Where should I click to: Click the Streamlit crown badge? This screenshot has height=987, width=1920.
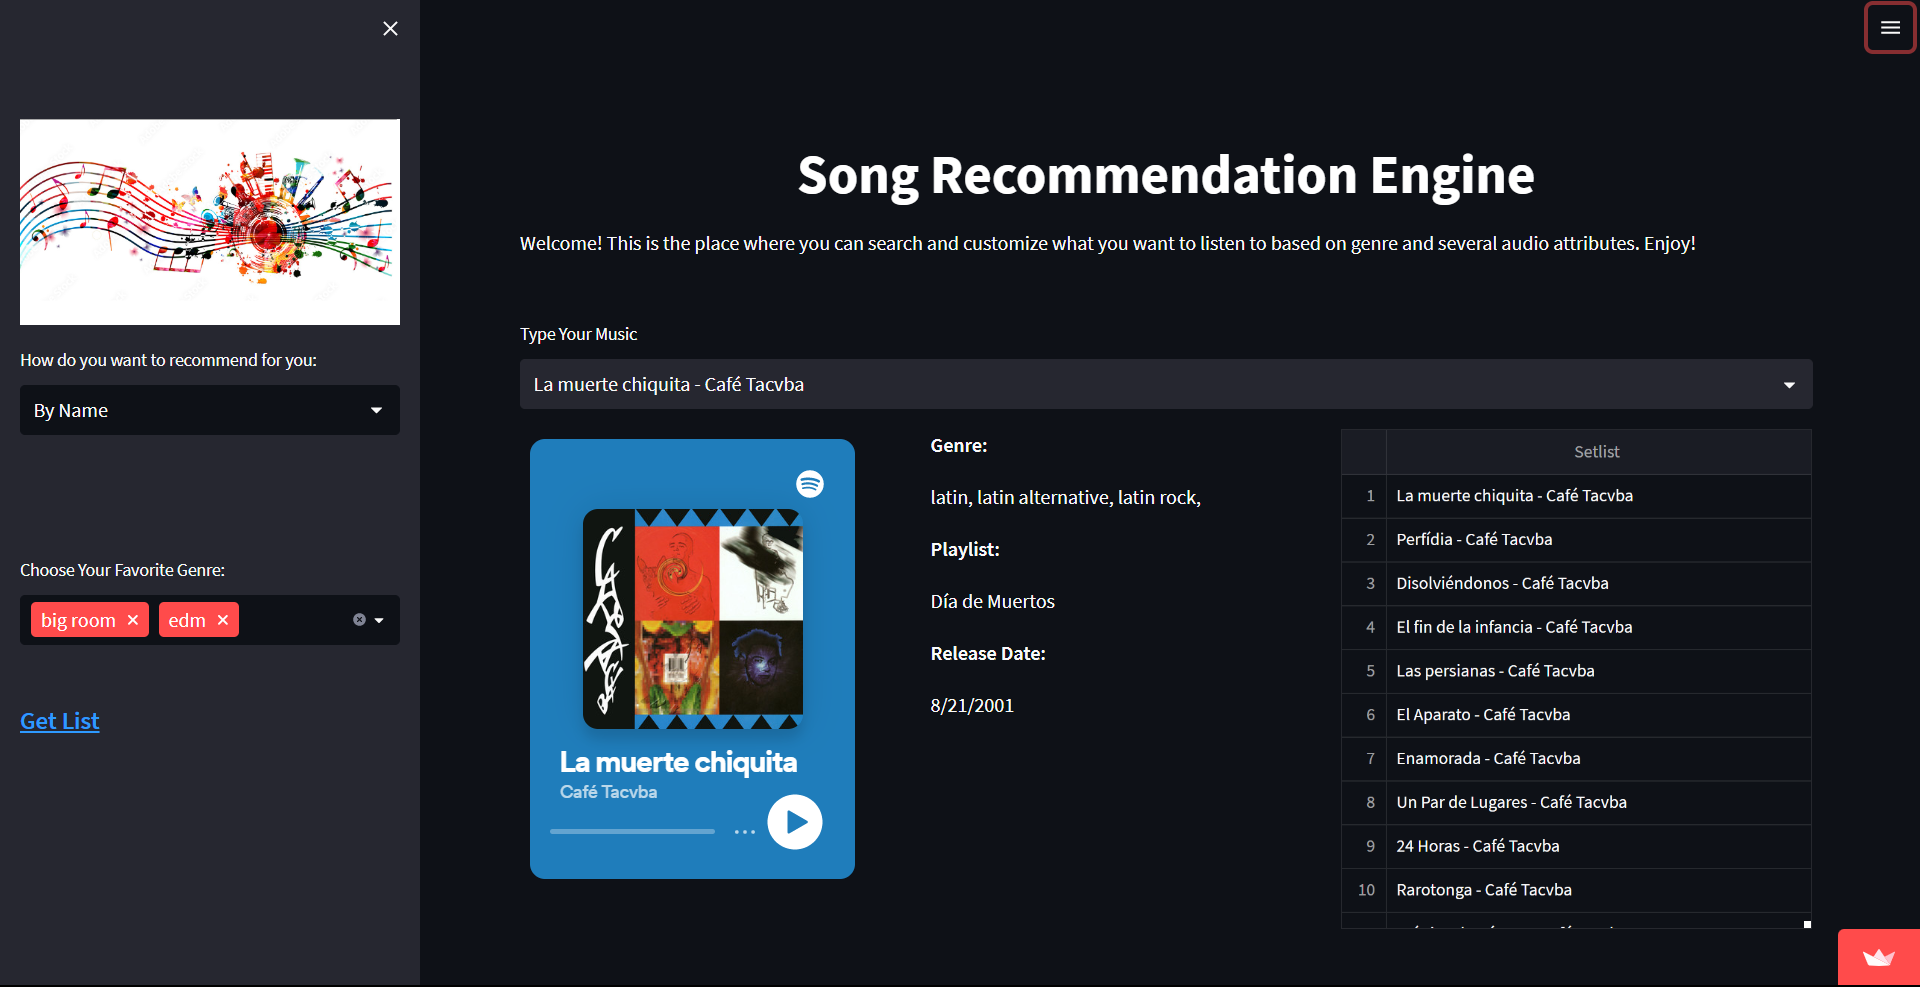1879,958
